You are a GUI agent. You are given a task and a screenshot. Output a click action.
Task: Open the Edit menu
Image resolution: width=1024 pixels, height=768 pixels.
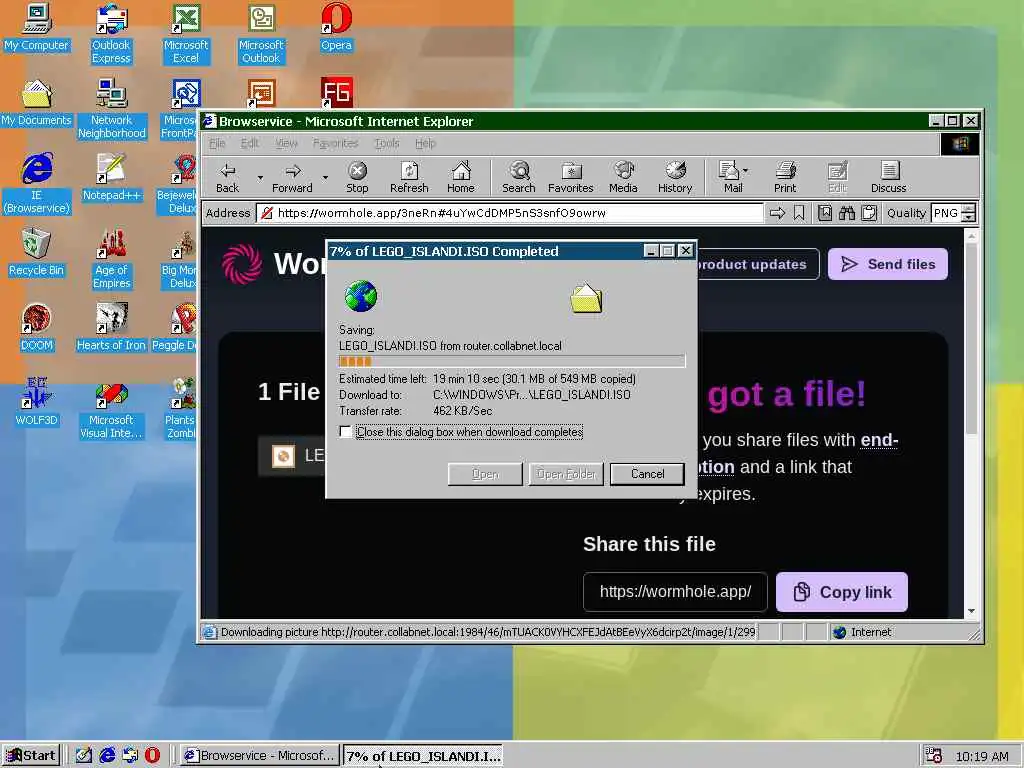tap(250, 143)
